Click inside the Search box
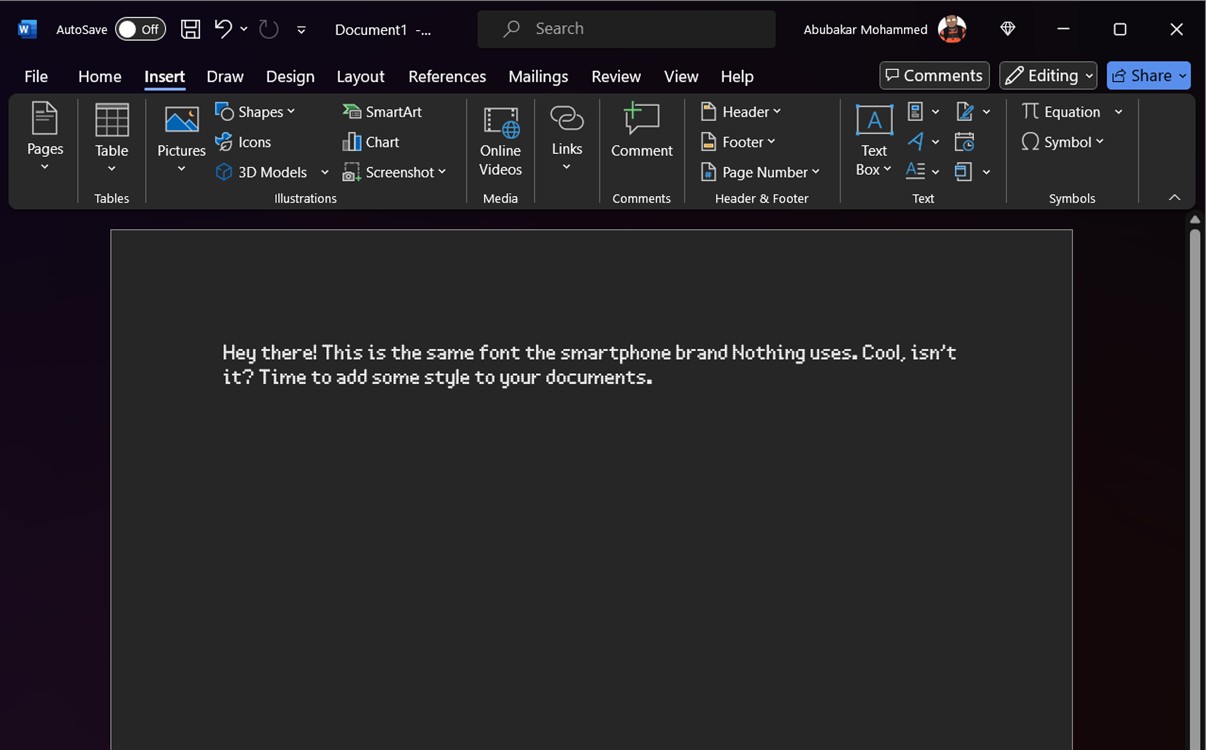This screenshot has height=750, width=1206. (626, 28)
